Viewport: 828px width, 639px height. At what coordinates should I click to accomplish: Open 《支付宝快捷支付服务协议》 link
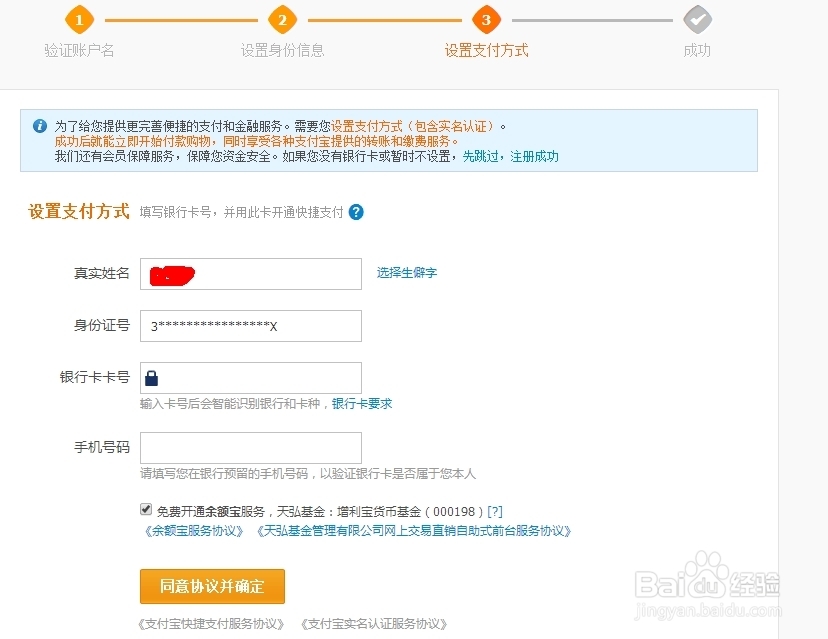211,624
